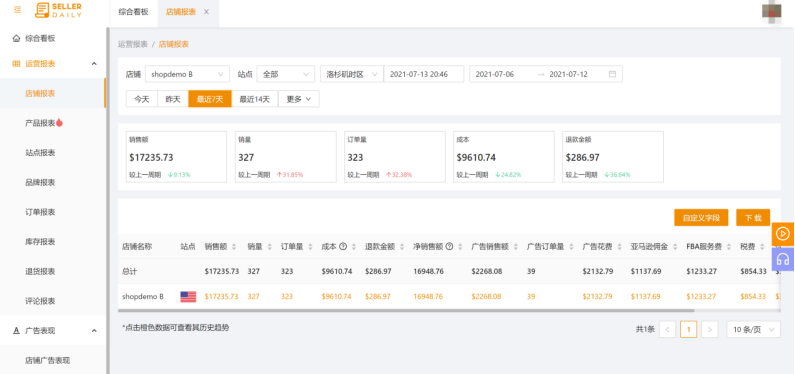Image resolution: width=795 pixels, height=374 pixels.
Task: Open the orange video play floating icon
Action: point(783,234)
